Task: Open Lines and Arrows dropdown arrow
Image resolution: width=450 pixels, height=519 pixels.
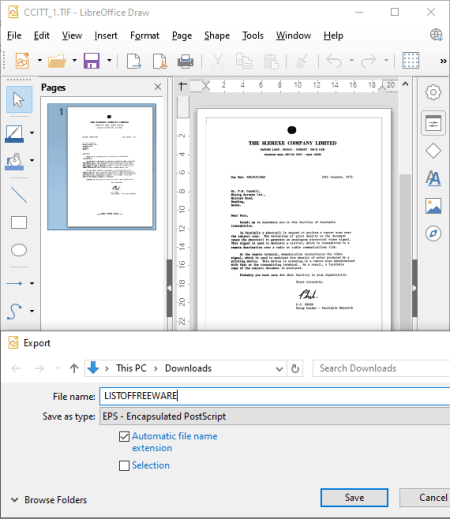Action: click(32, 283)
